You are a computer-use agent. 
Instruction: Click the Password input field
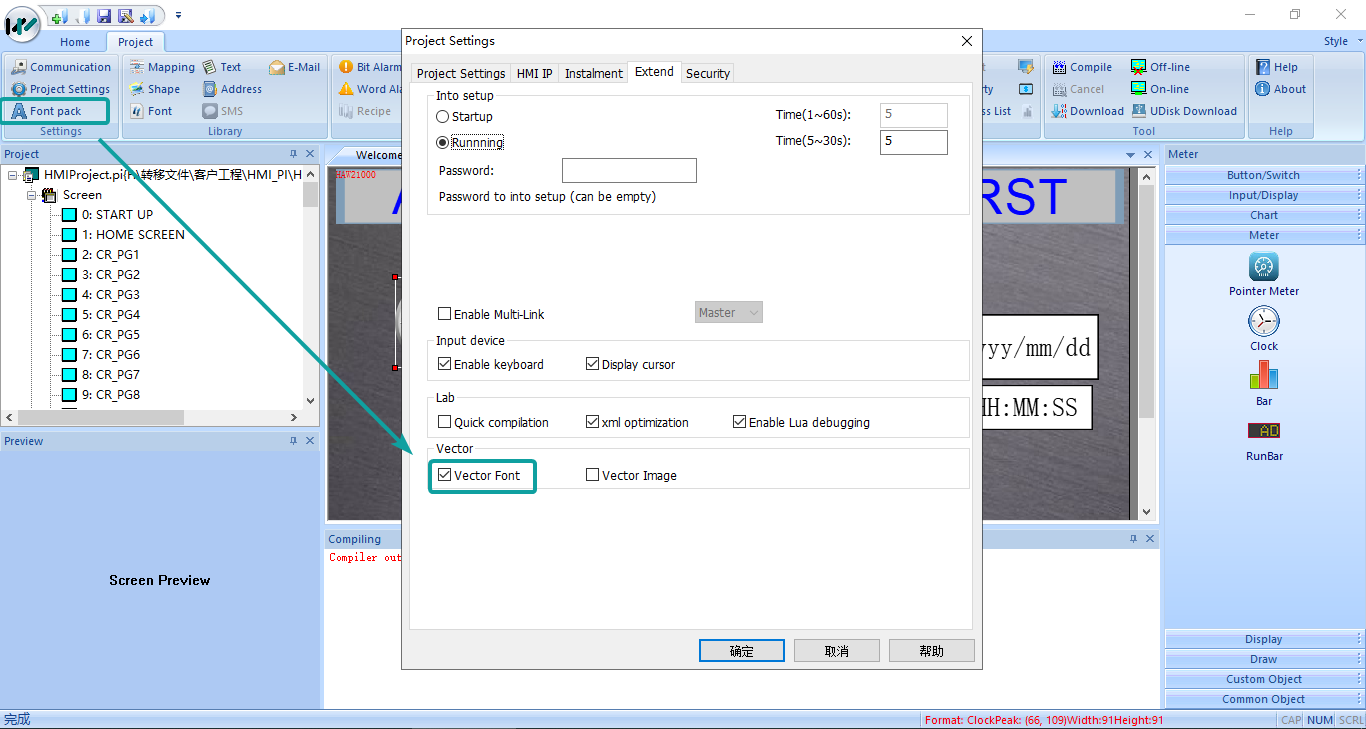(629, 171)
